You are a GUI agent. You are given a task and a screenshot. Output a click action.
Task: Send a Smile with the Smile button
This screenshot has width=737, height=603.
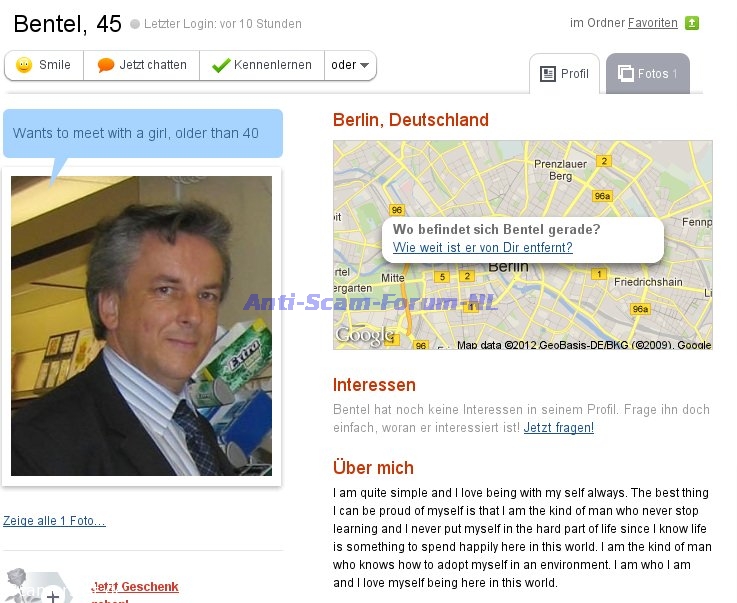(x=44, y=65)
